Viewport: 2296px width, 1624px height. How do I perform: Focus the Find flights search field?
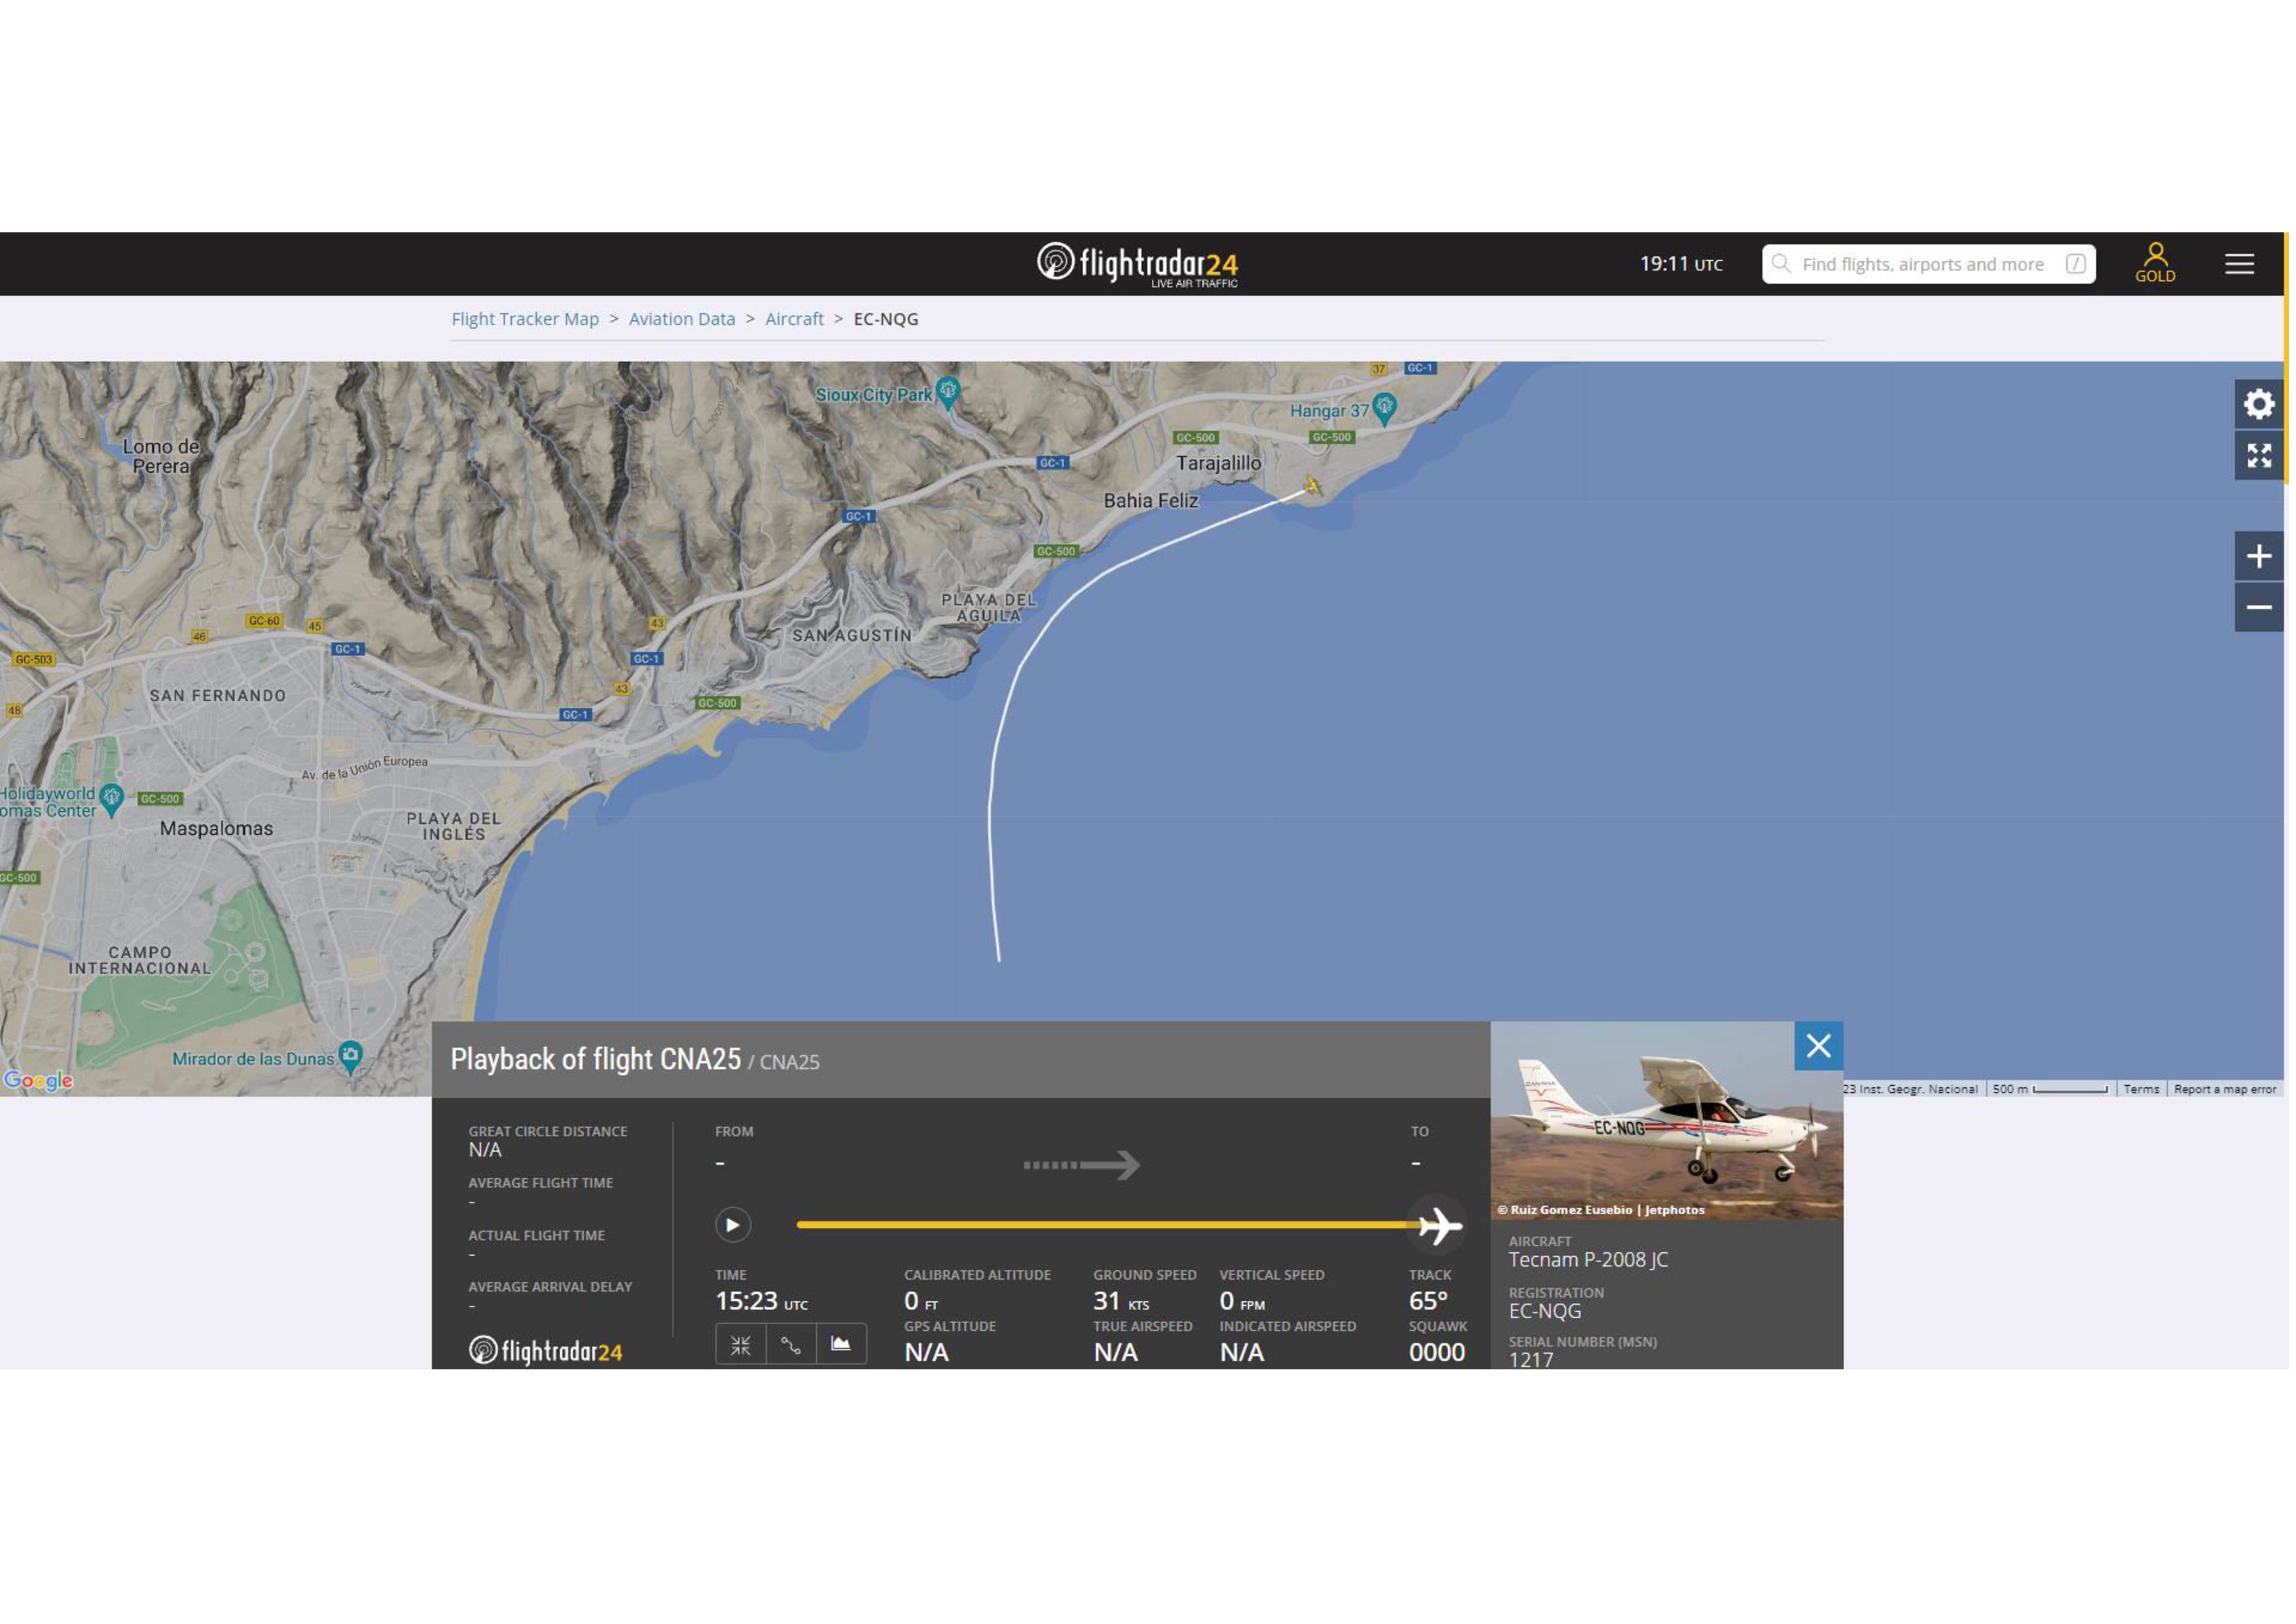1928,264
